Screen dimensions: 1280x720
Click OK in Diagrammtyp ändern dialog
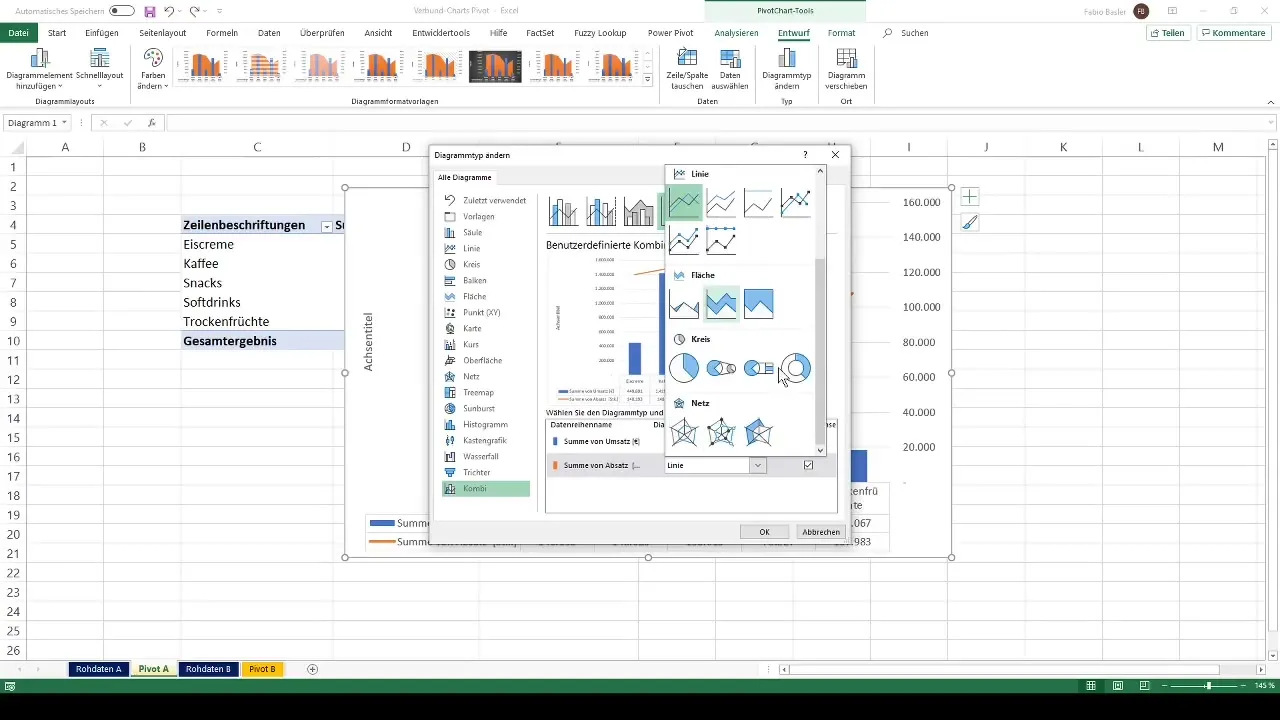tap(764, 532)
